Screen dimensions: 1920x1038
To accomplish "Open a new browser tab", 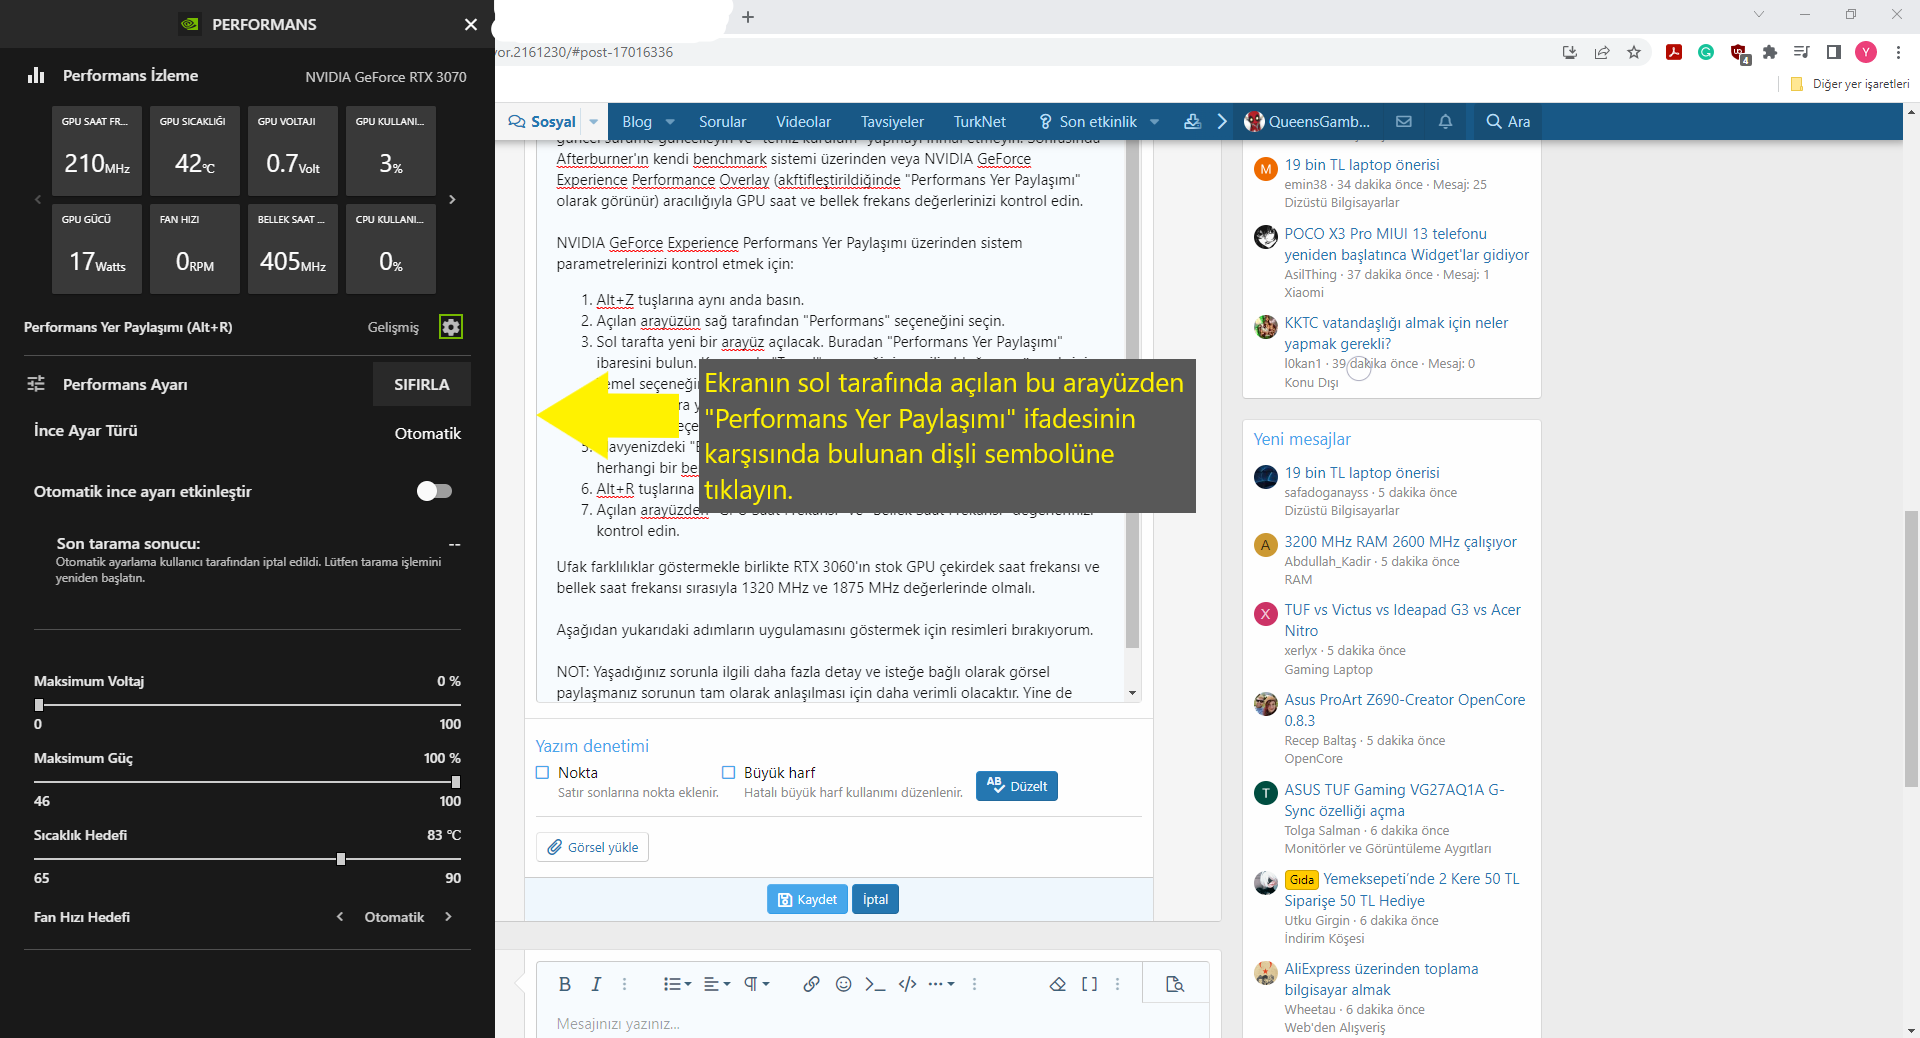I will pyautogui.click(x=748, y=17).
